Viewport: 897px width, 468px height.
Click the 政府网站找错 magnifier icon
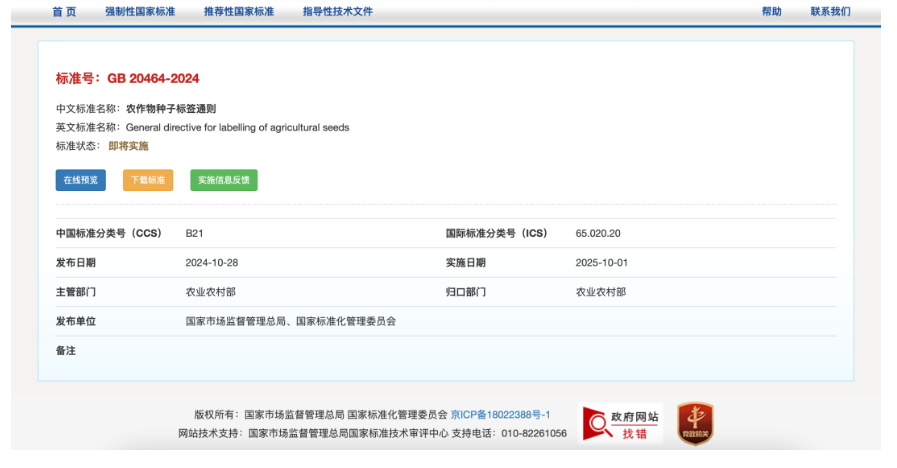pyautogui.click(x=598, y=424)
